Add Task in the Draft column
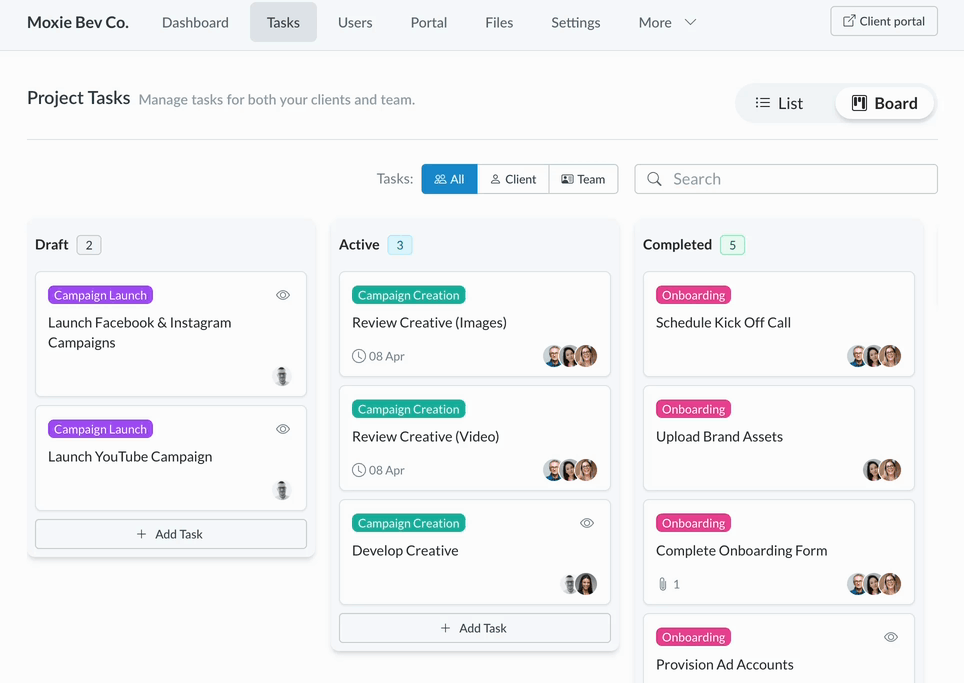 pyautogui.click(x=170, y=534)
